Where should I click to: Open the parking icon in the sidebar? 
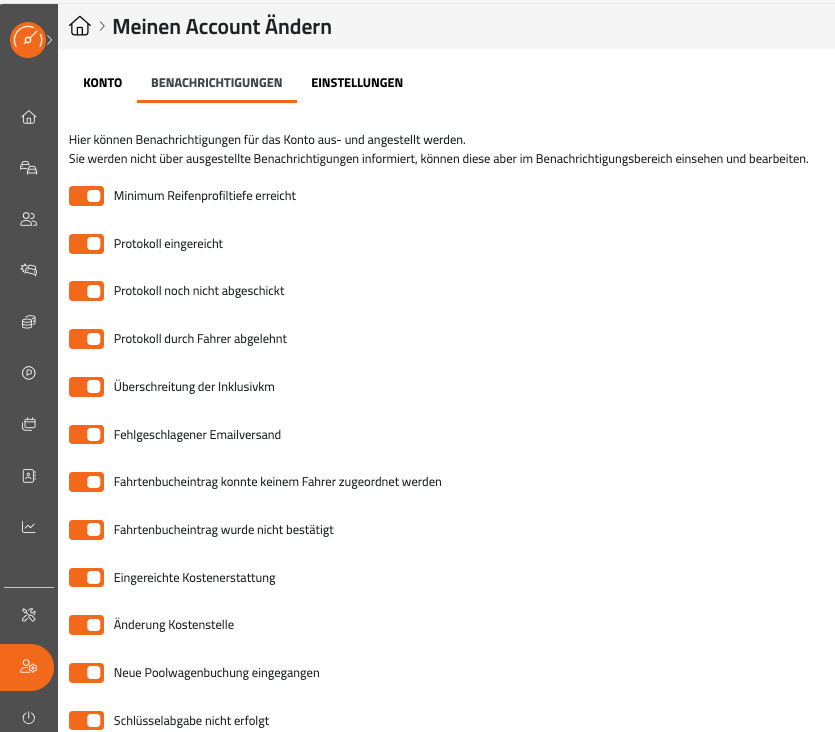pyautogui.click(x=28, y=373)
